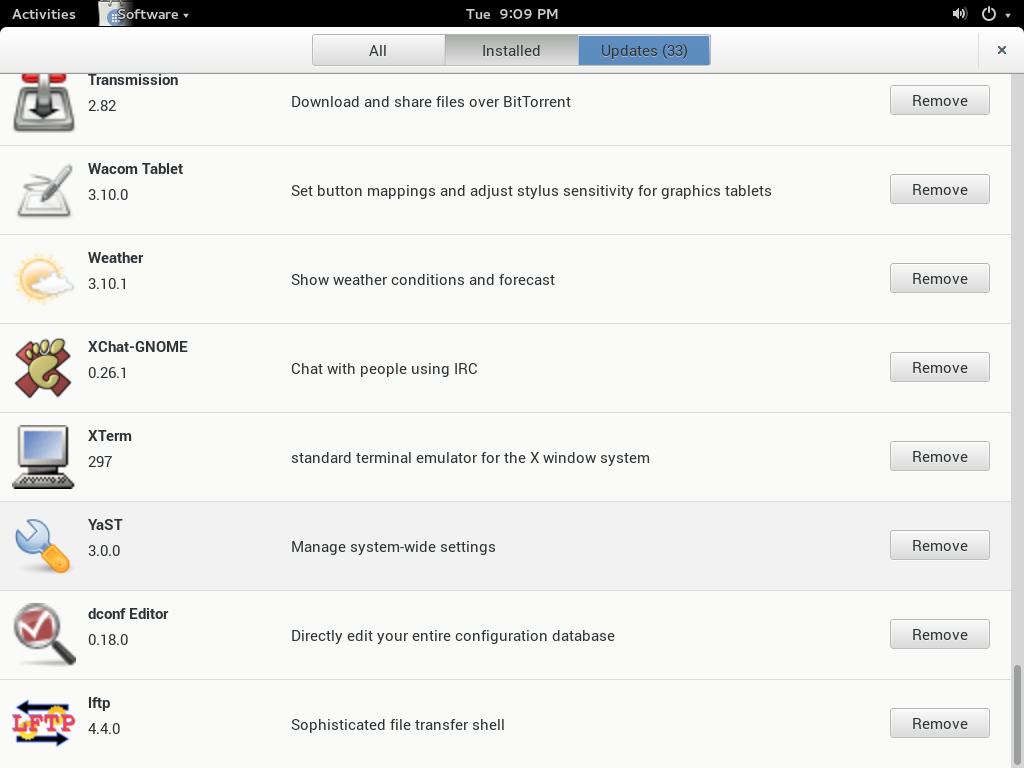Remove dconf Editor
The image size is (1024, 768).
(940, 634)
